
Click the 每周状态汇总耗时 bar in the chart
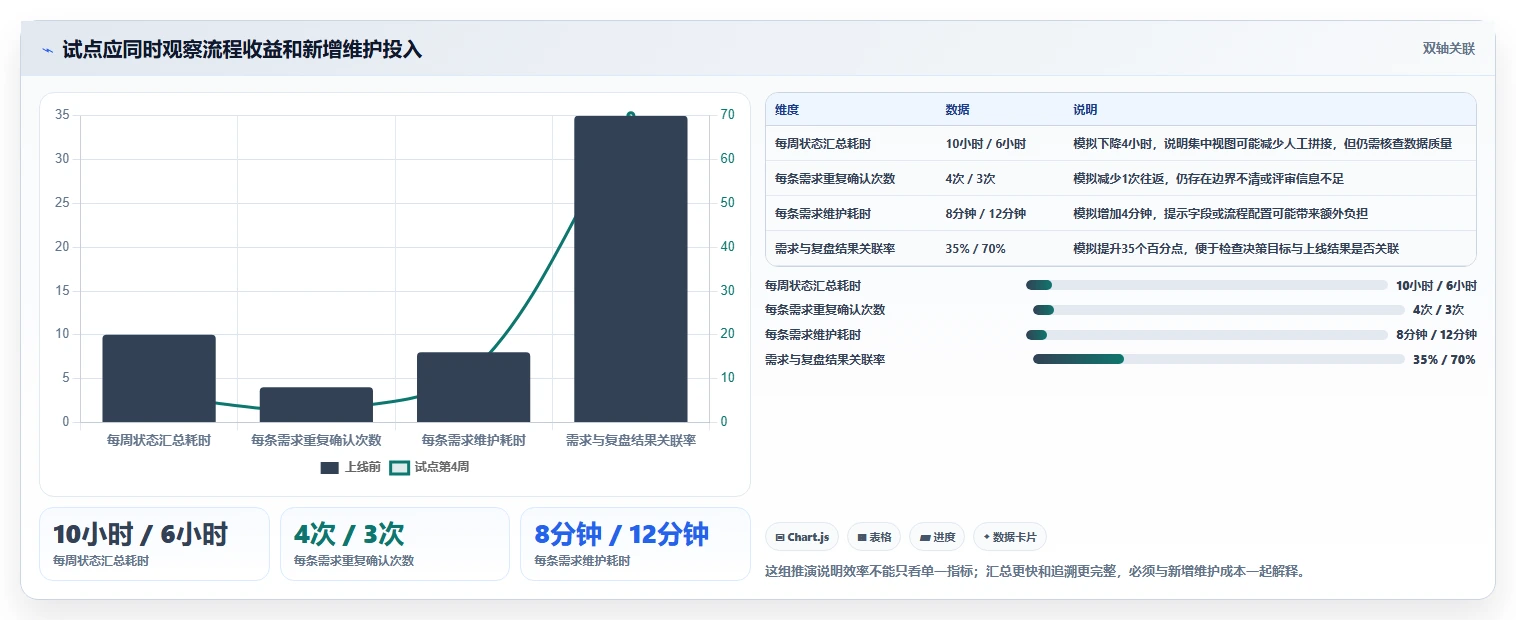click(x=159, y=378)
